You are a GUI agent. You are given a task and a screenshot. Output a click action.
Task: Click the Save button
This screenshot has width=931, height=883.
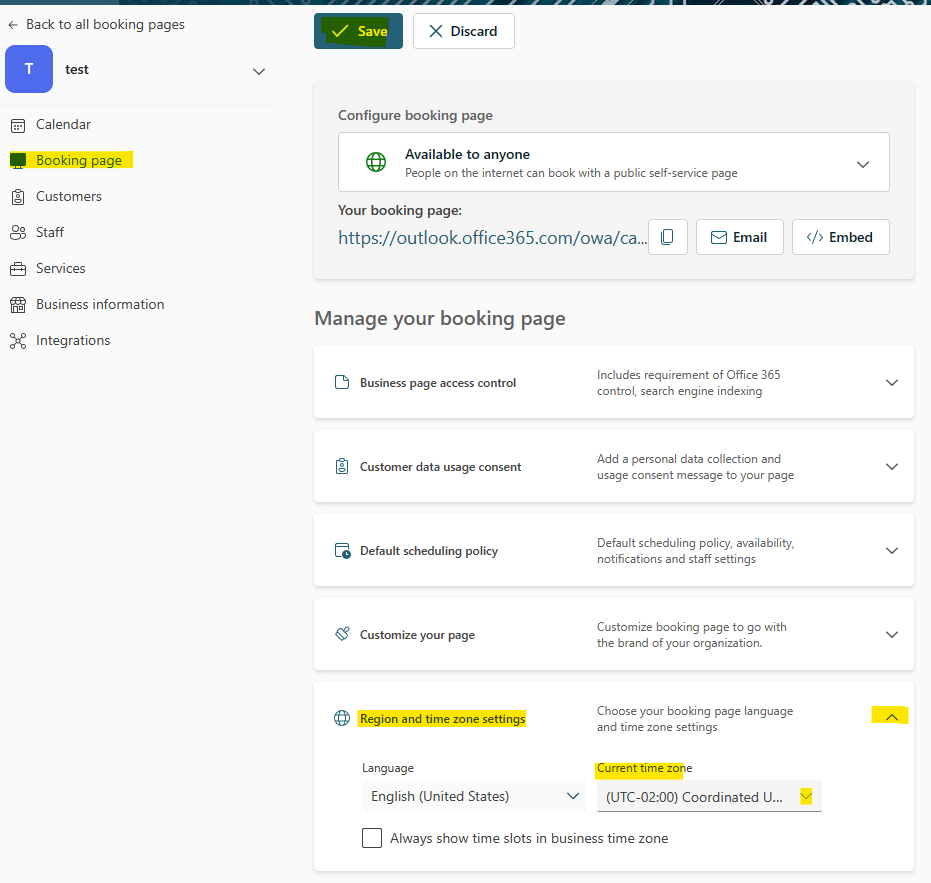358,31
